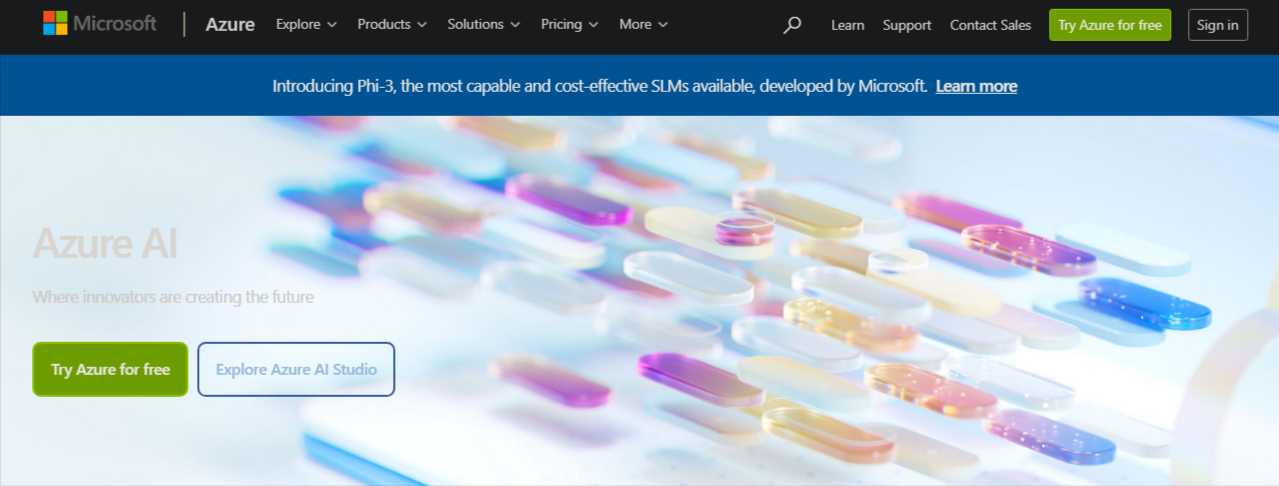The width and height of the screenshot is (1279, 486).
Task: Click Contact Sales link
Action: (990, 25)
